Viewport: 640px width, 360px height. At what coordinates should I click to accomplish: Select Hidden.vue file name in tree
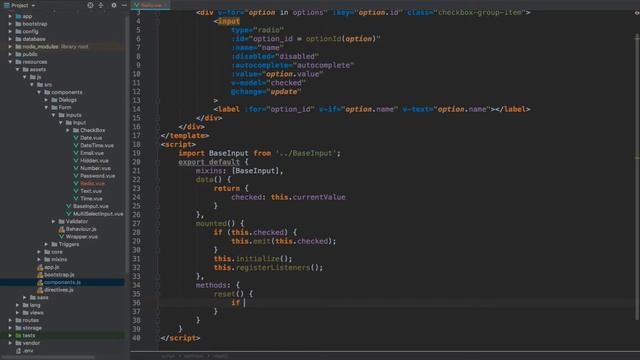[x=94, y=161]
